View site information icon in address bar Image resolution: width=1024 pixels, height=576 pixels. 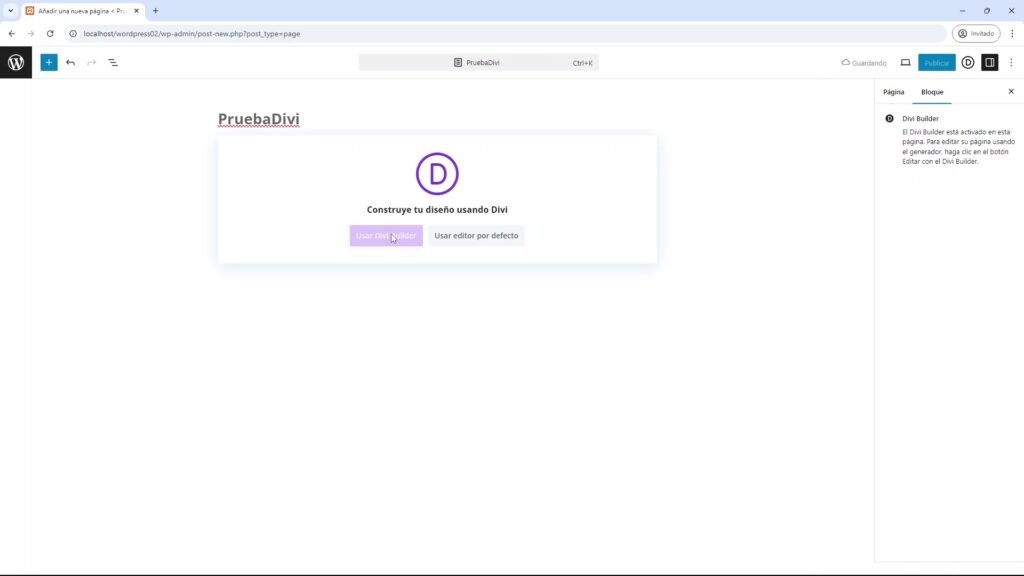(73, 33)
